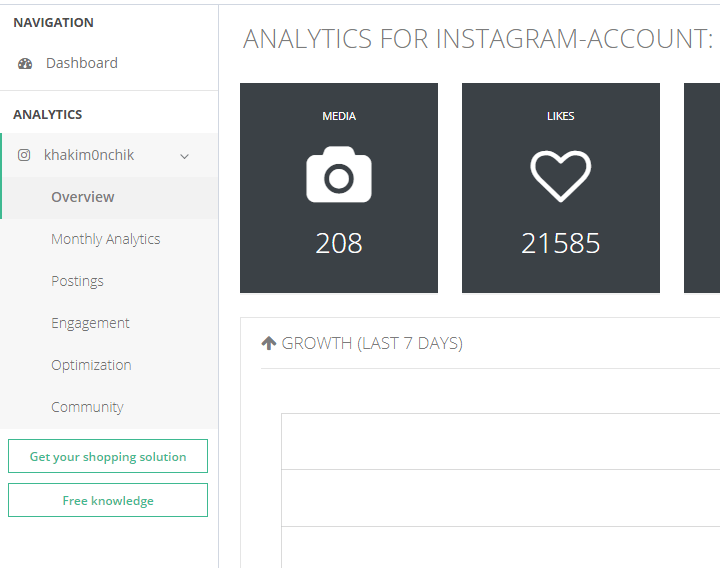Click the heart icon in the Likes tile
Screen dimensions: 720x568
click(560, 175)
